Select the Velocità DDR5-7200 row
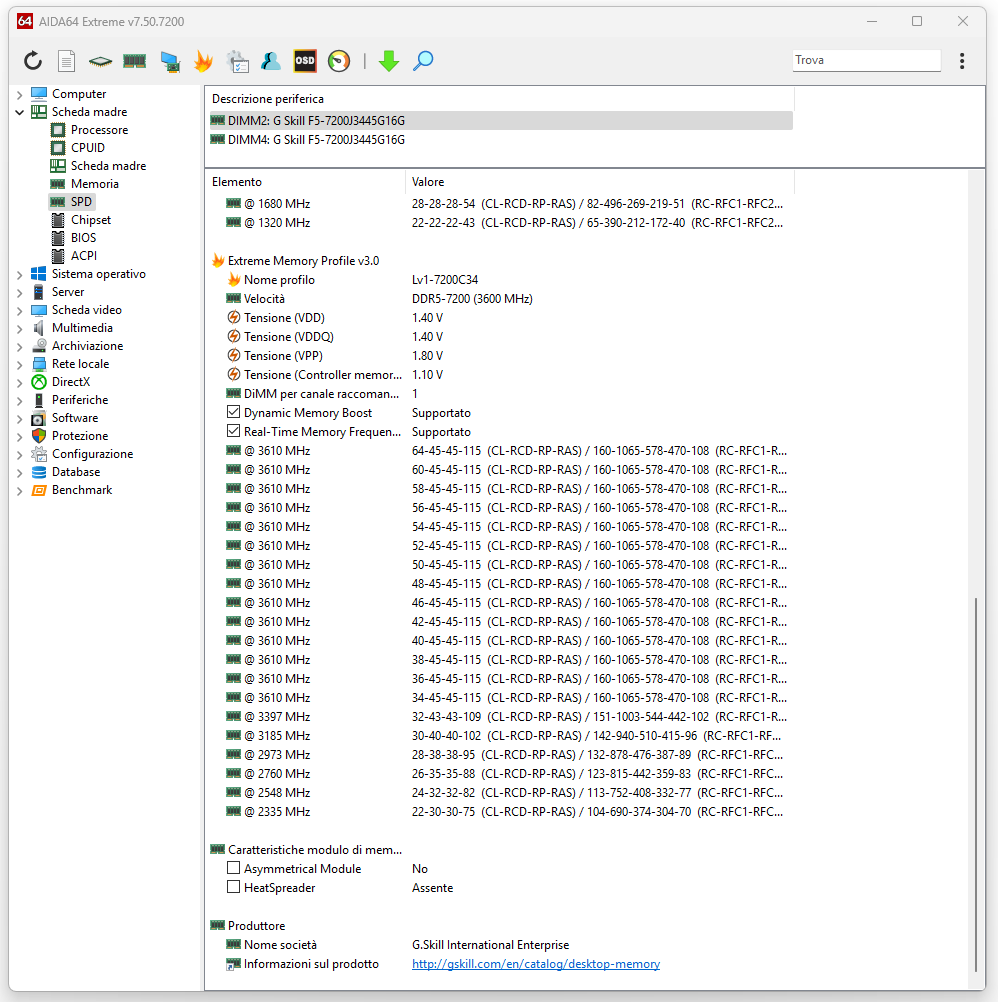Image resolution: width=998 pixels, height=1002 pixels. [501, 299]
